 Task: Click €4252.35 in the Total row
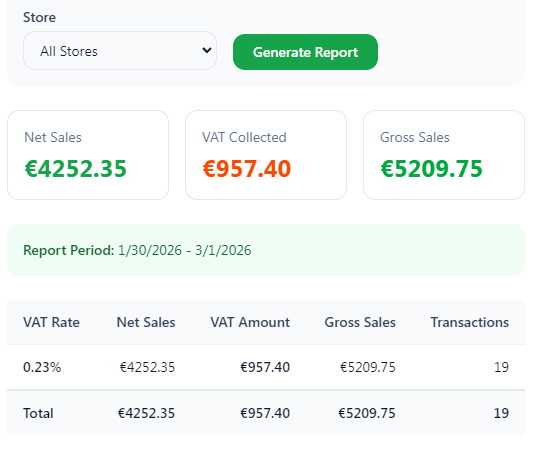tap(147, 413)
